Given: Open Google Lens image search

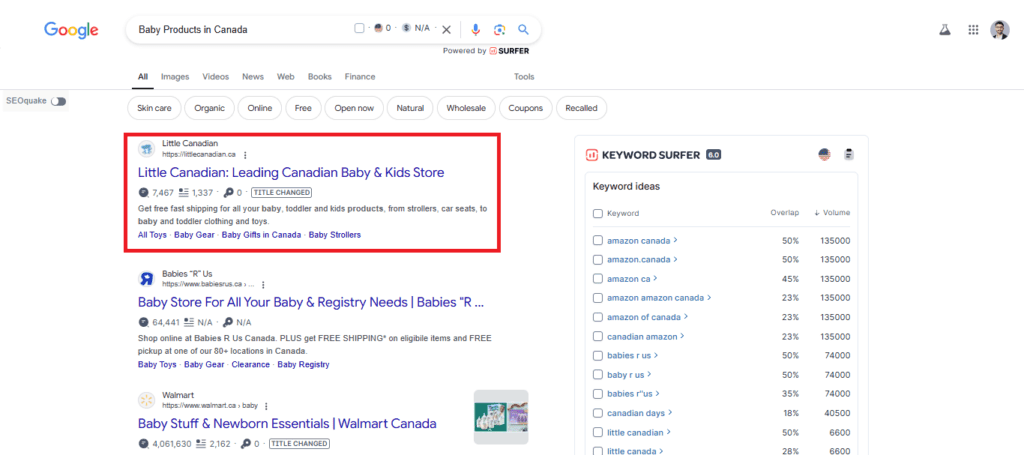Looking at the screenshot, I should point(499,29).
